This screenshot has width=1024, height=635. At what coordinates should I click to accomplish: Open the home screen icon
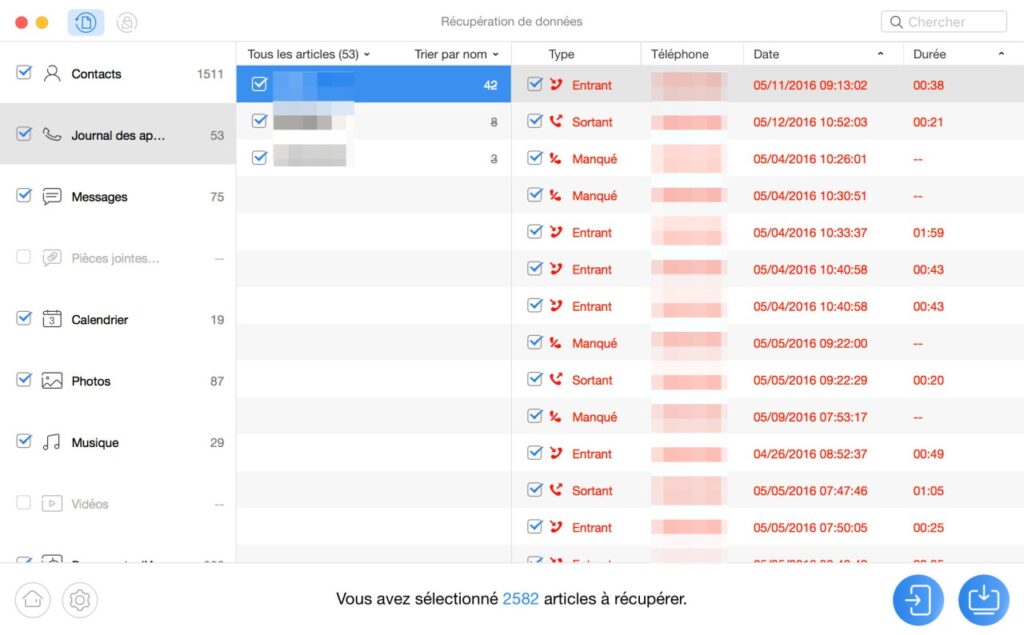click(33, 600)
